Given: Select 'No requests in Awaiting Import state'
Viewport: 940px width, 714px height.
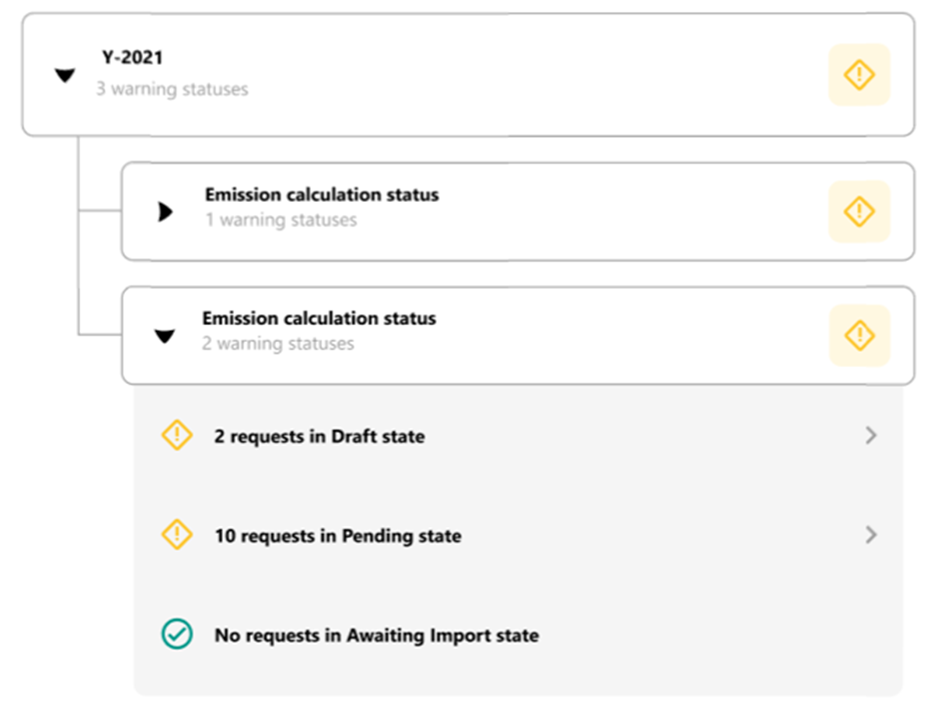Looking at the screenshot, I should [376, 635].
